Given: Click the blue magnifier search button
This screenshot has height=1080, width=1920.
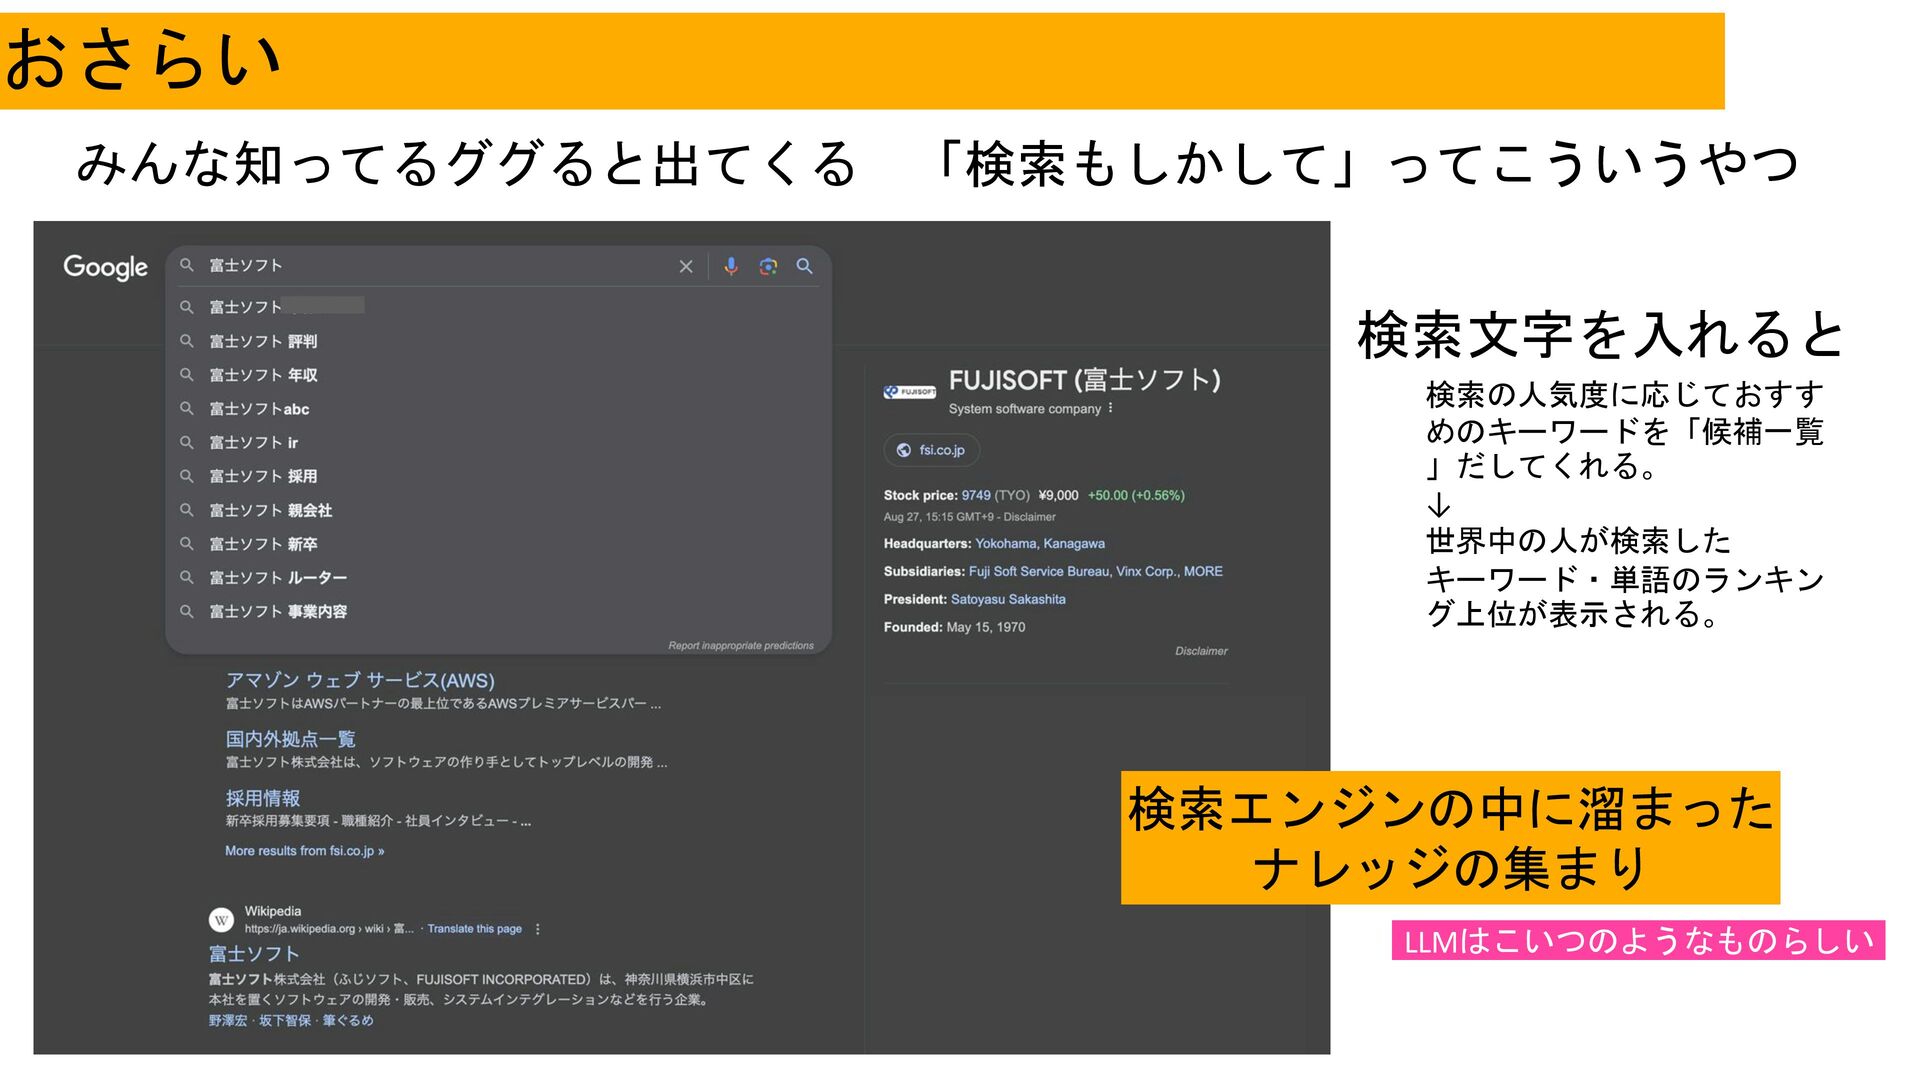Looking at the screenshot, I should click(x=804, y=266).
